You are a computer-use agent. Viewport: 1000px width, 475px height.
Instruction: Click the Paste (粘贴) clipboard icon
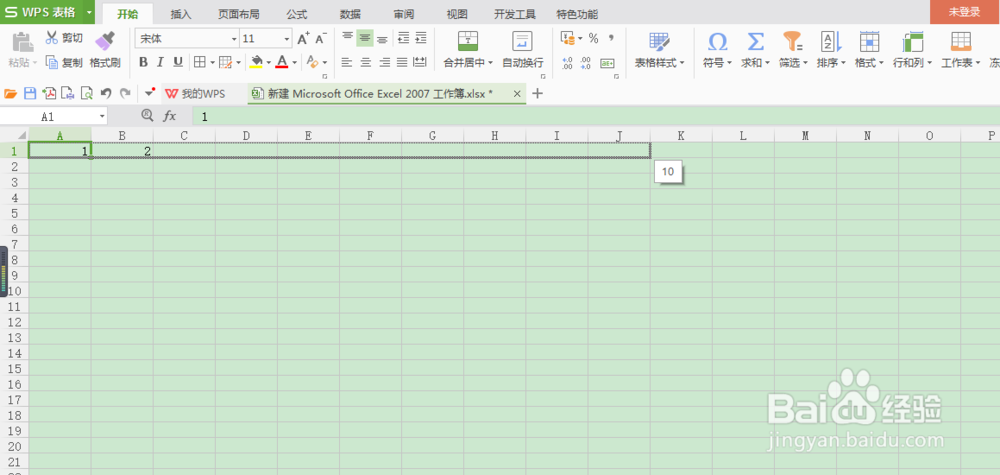23,41
